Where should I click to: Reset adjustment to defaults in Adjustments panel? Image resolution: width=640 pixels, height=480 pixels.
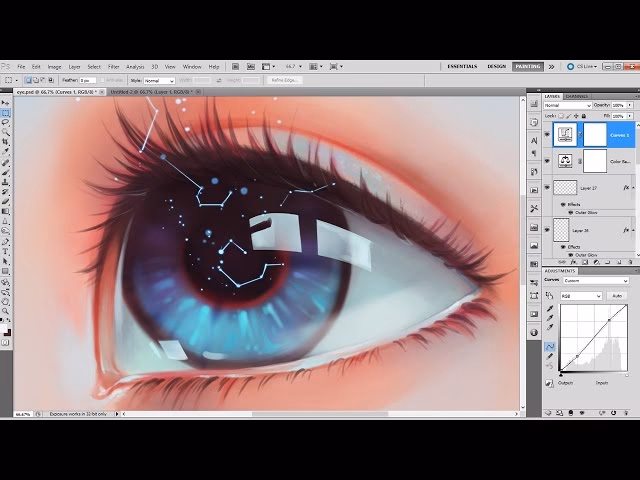(x=613, y=413)
